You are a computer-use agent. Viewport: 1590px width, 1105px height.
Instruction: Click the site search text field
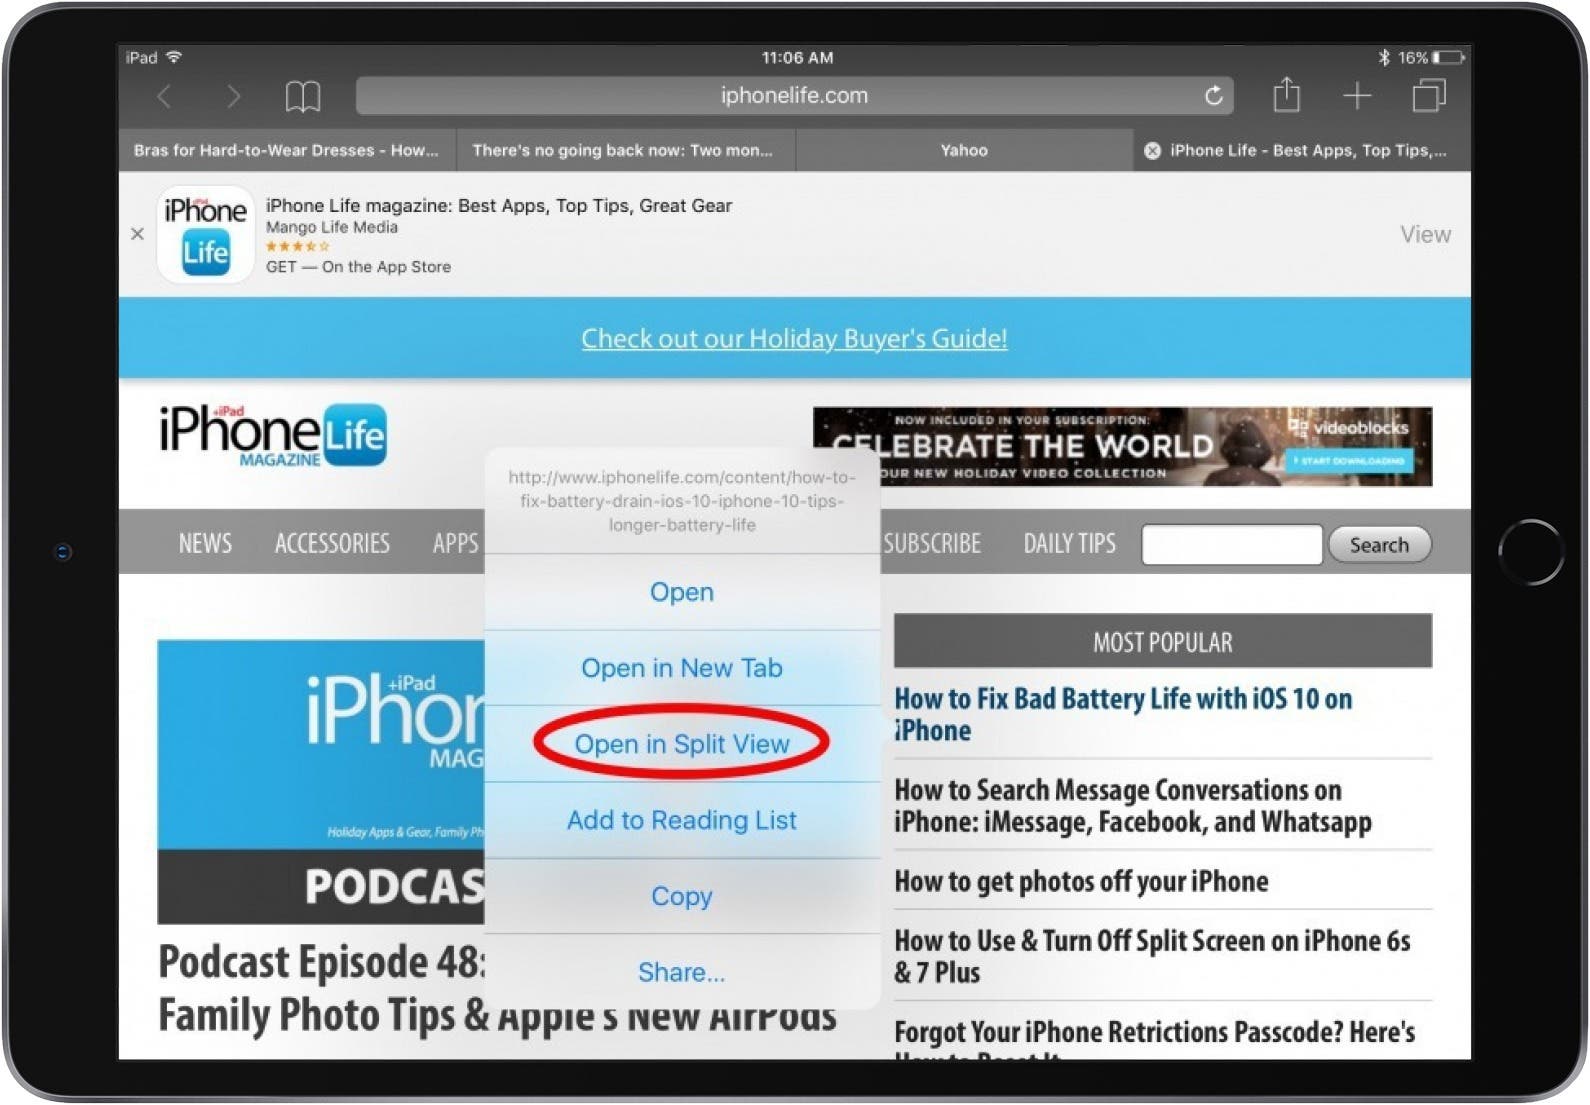point(1232,545)
